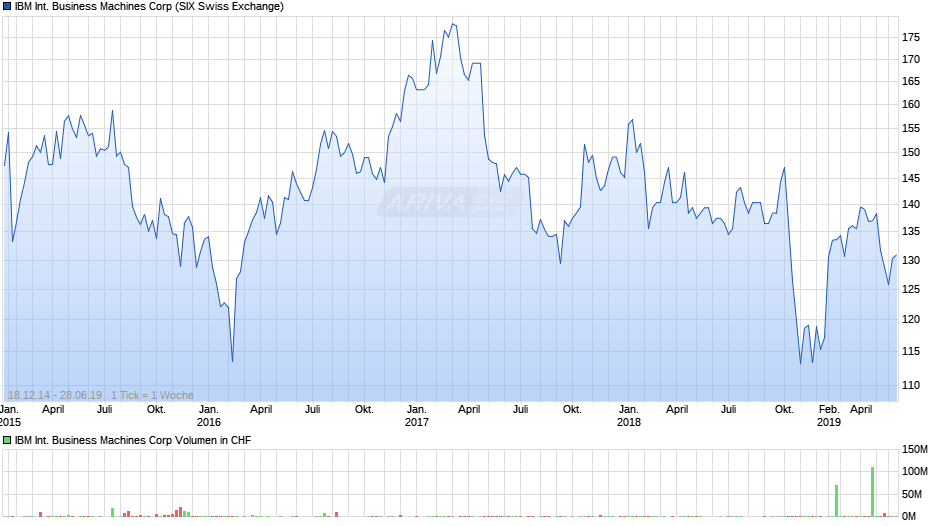
Task: Click the green legend square for IBM Volumen
Action: [x=7, y=440]
